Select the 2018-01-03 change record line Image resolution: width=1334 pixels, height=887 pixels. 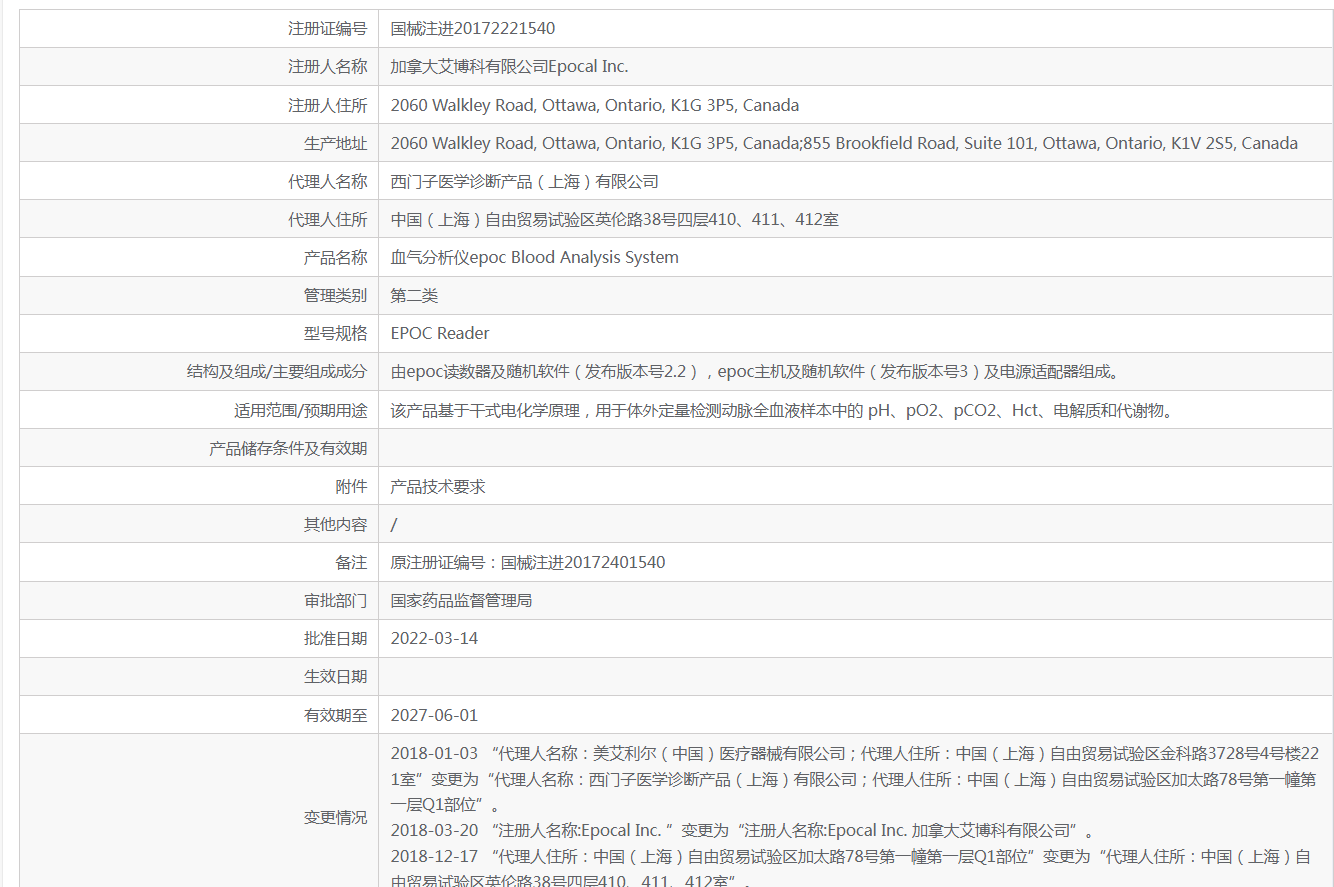point(855,778)
